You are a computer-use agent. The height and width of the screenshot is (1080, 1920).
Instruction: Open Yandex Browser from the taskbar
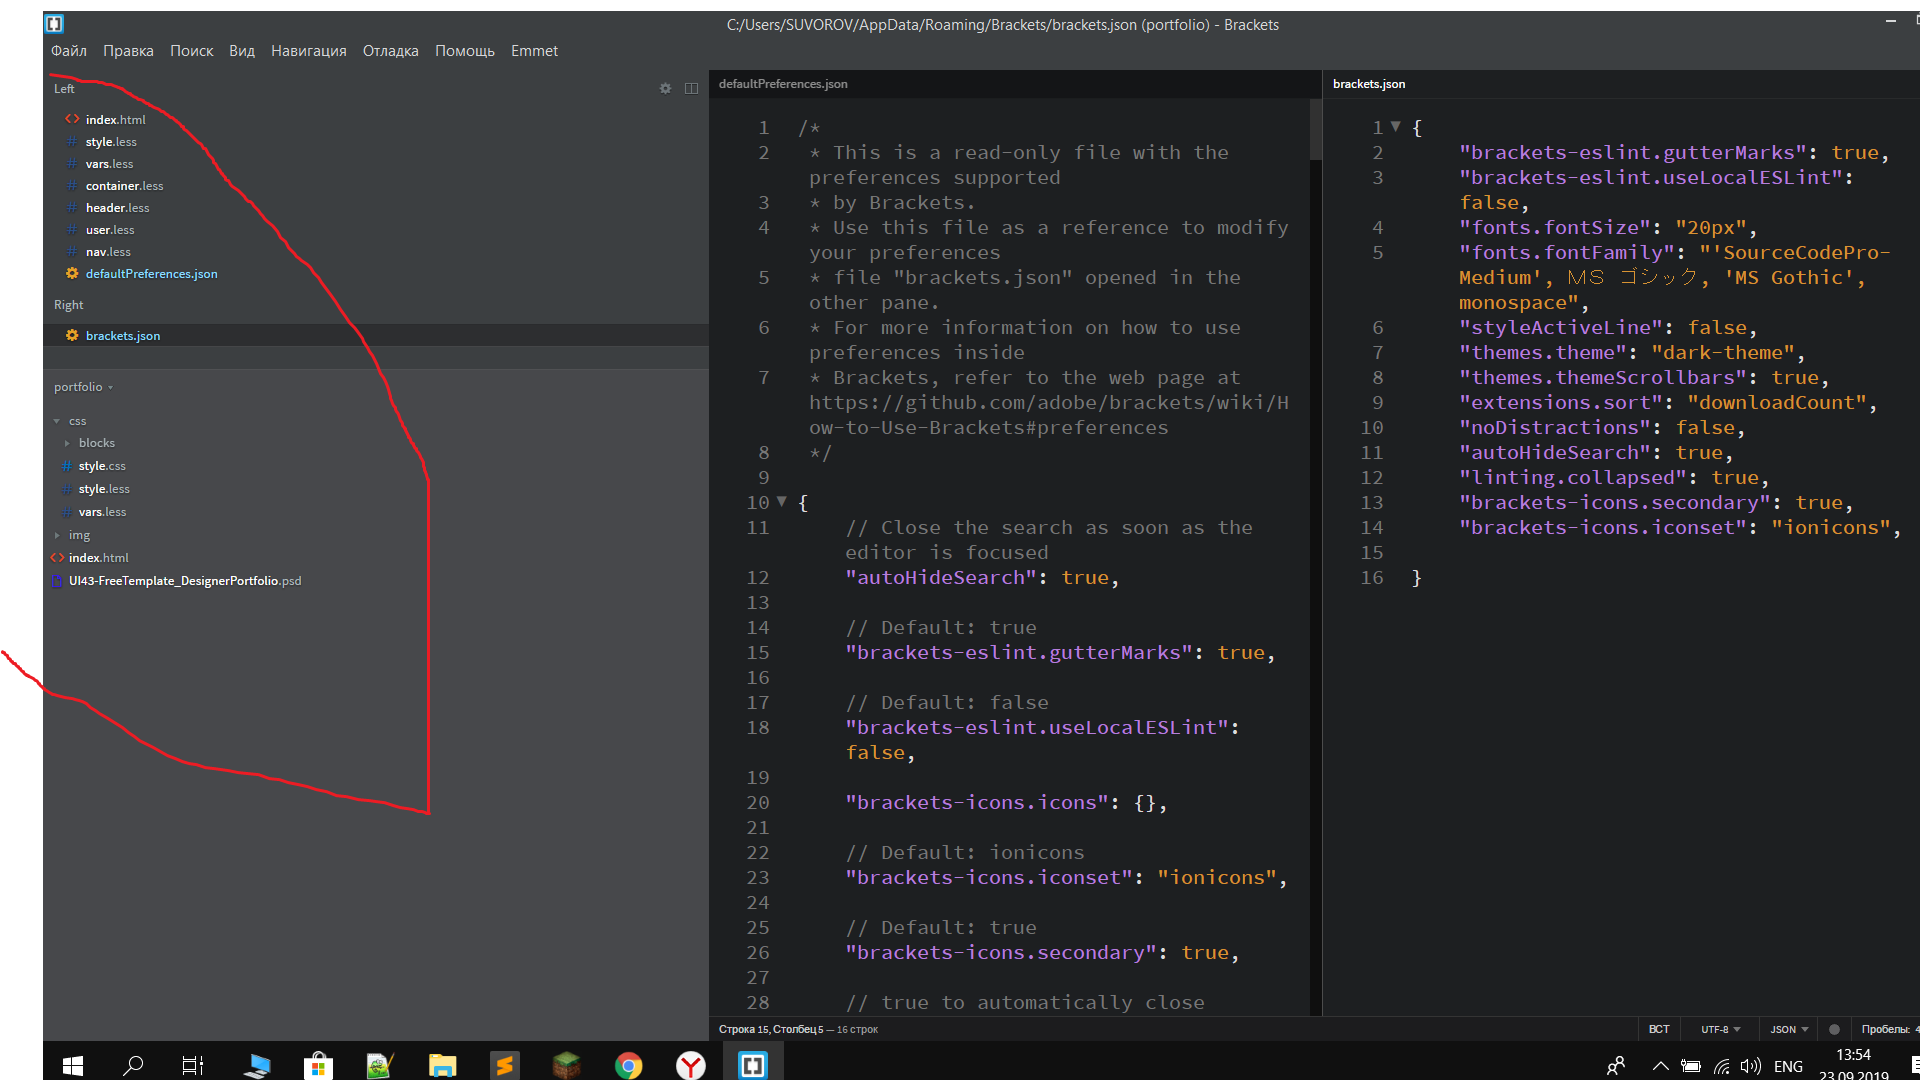(x=690, y=1066)
